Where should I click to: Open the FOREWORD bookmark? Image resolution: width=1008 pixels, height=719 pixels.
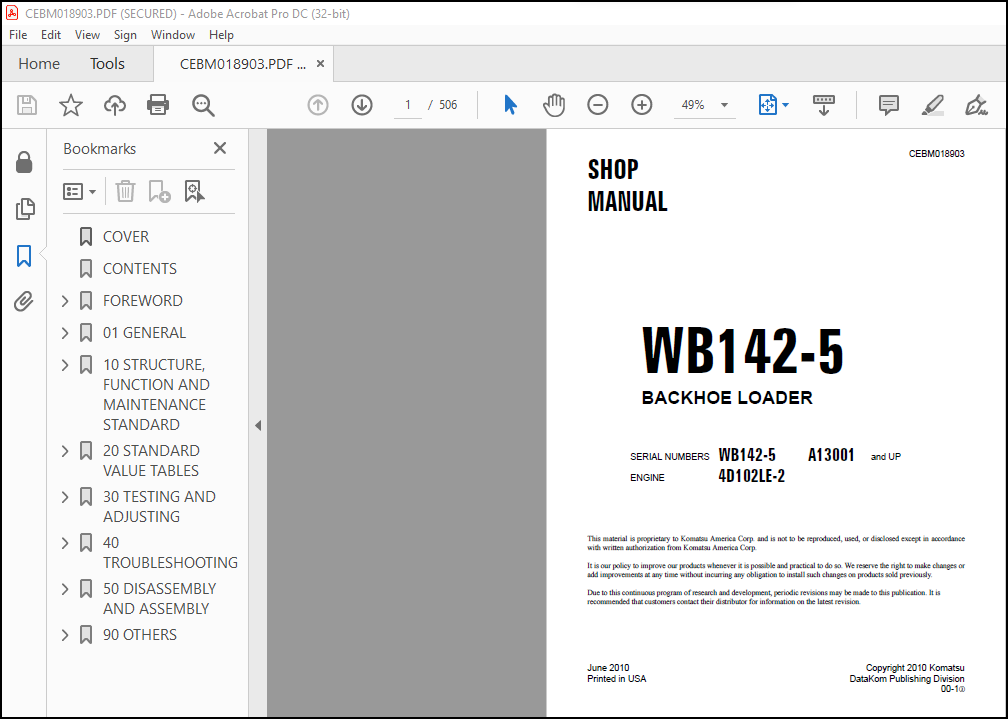pyautogui.click(x=143, y=300)
